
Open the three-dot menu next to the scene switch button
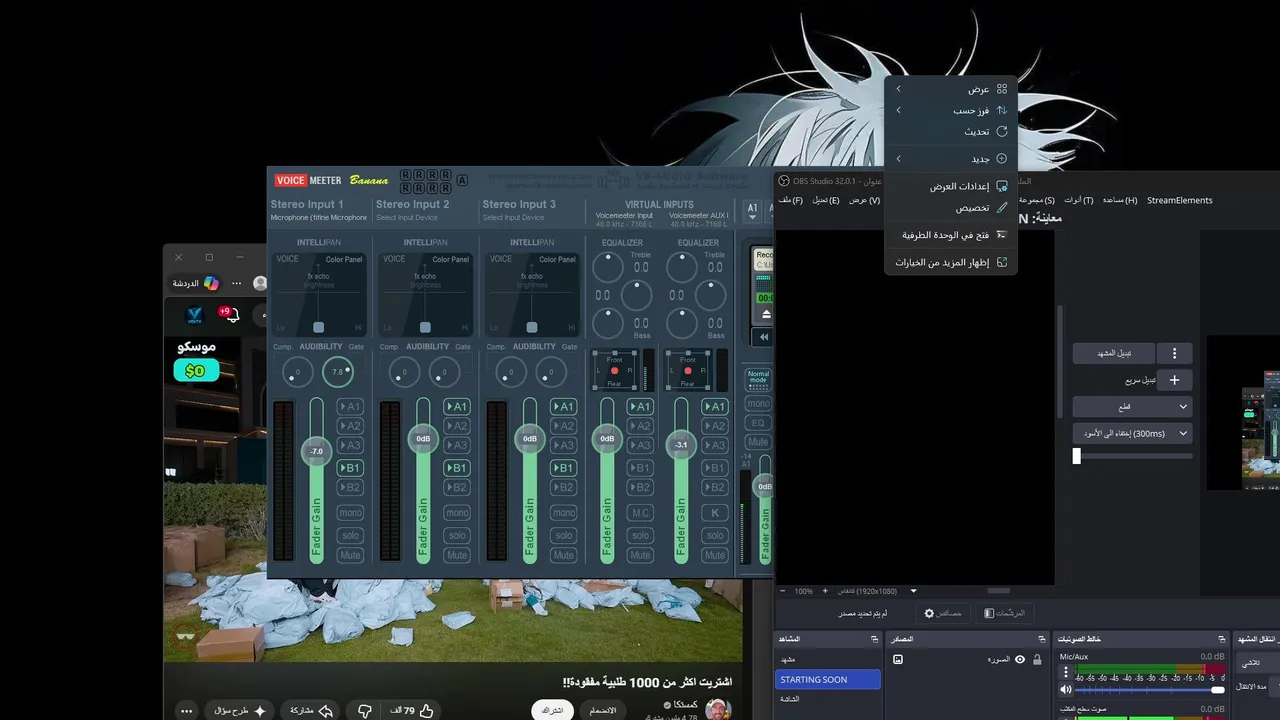(x=1174, y=353)
